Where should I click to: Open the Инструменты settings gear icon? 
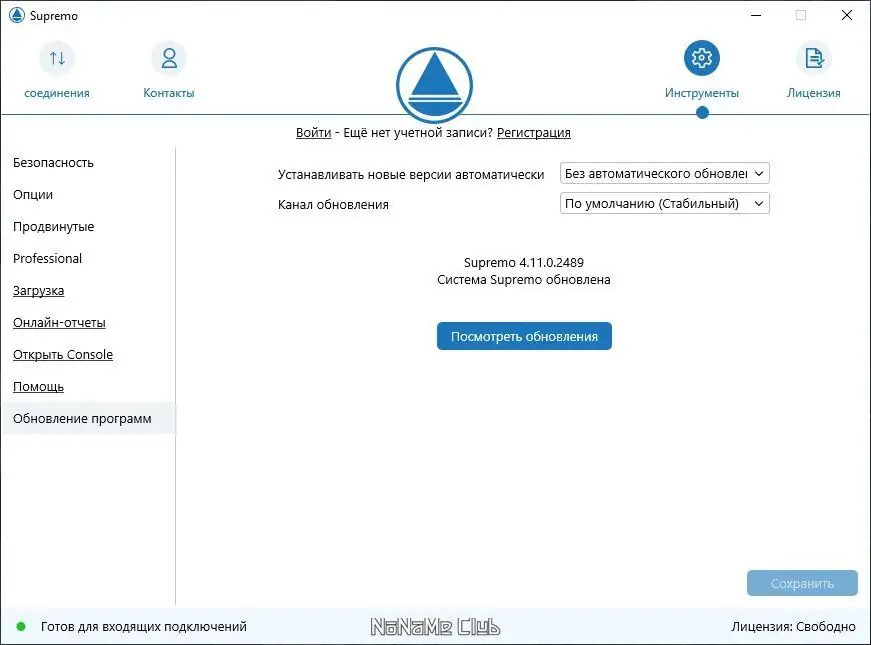(x=701, y=58)
